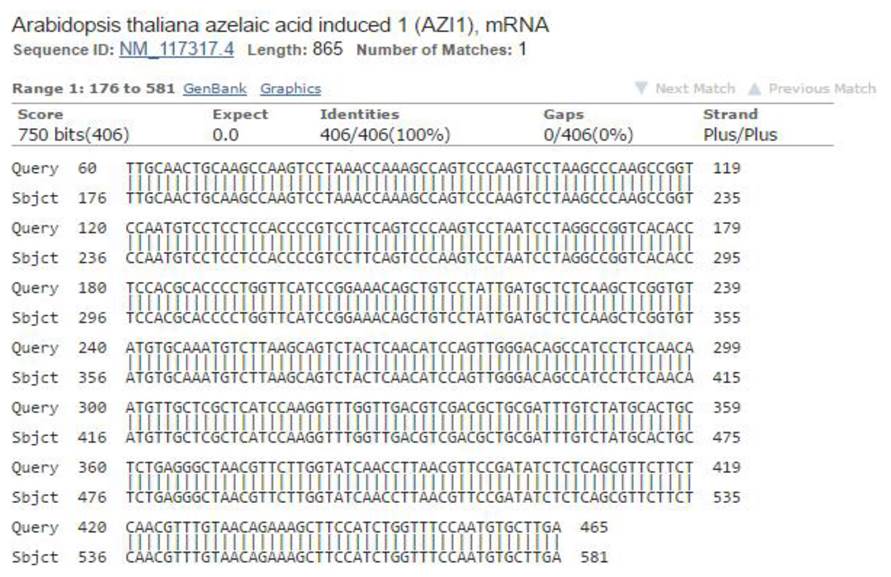Click the score value 750 bits(406)
This screenshot has width=891, height=577.
(x=73, y=134)
